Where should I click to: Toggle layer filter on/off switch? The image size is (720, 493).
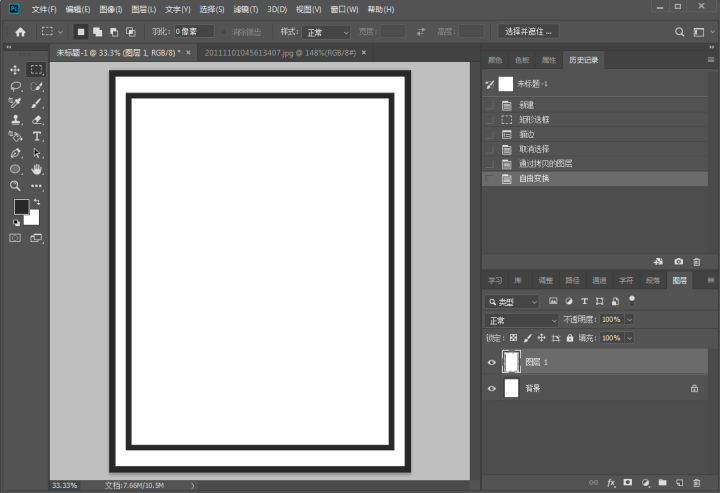pyautogui.click(x=632, y=301)
